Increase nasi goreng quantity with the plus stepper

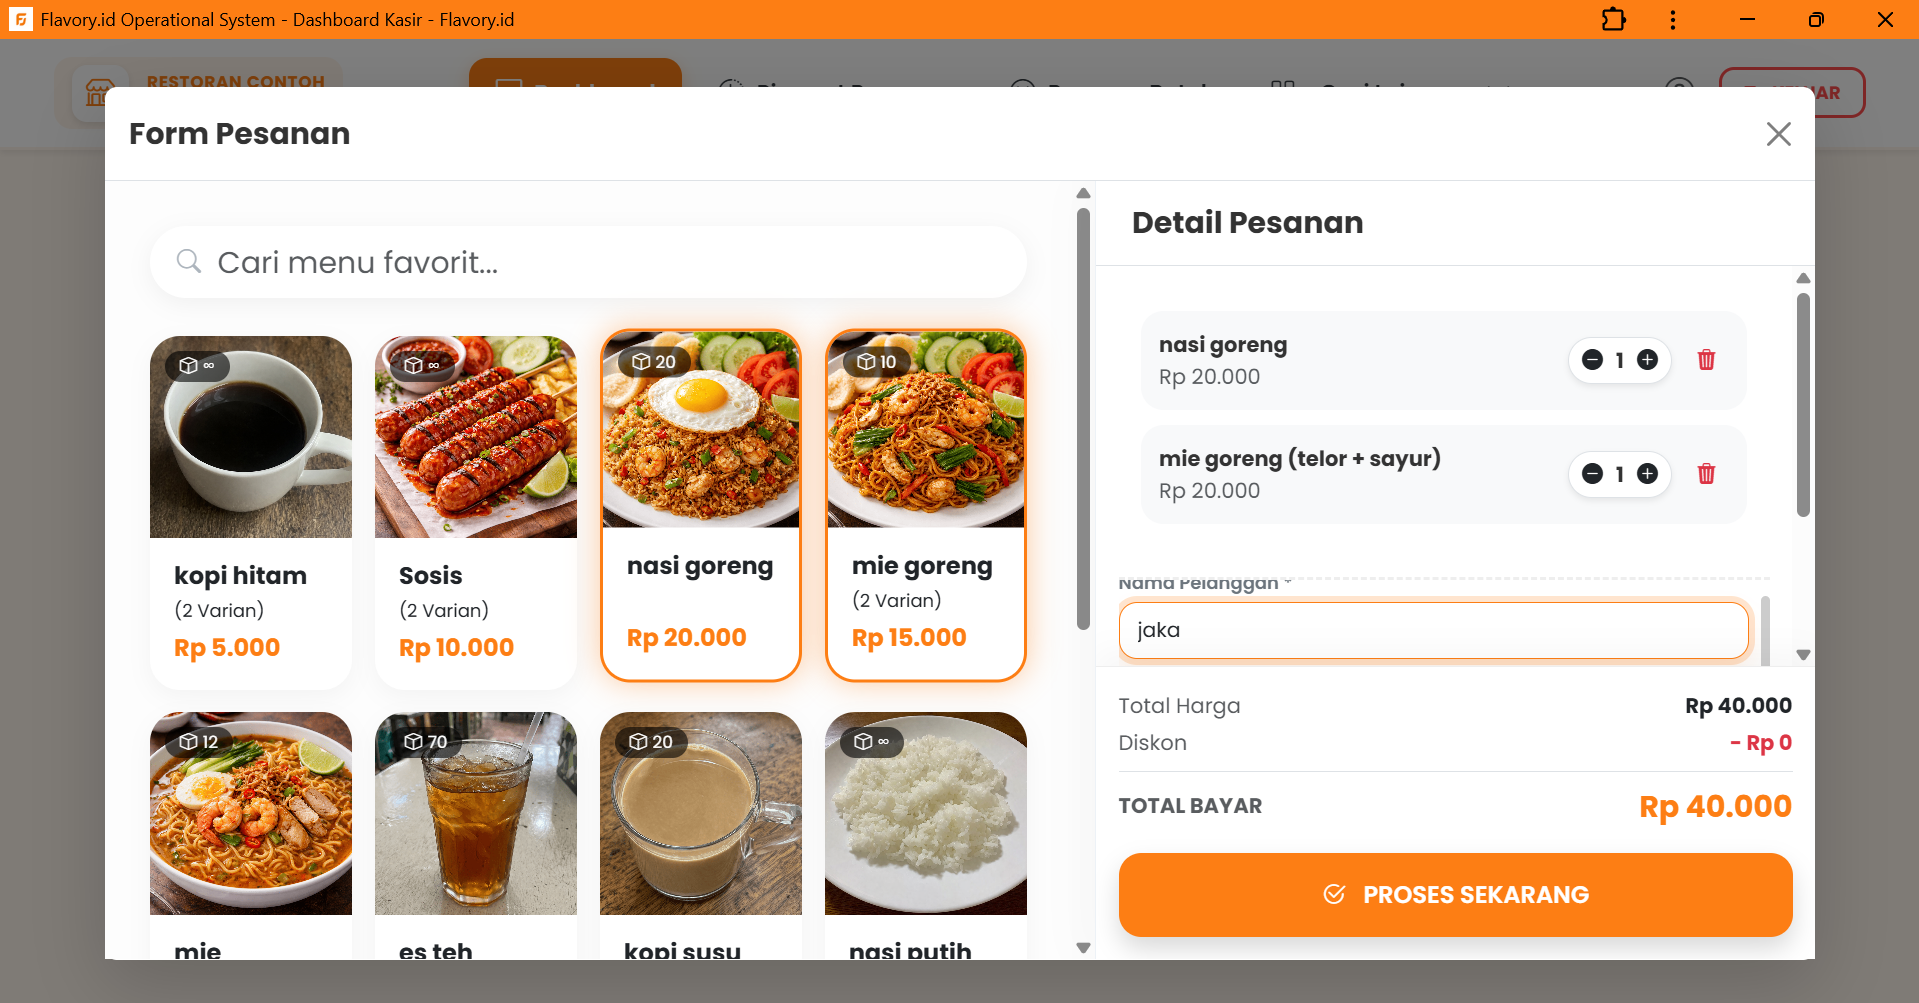1647,360
